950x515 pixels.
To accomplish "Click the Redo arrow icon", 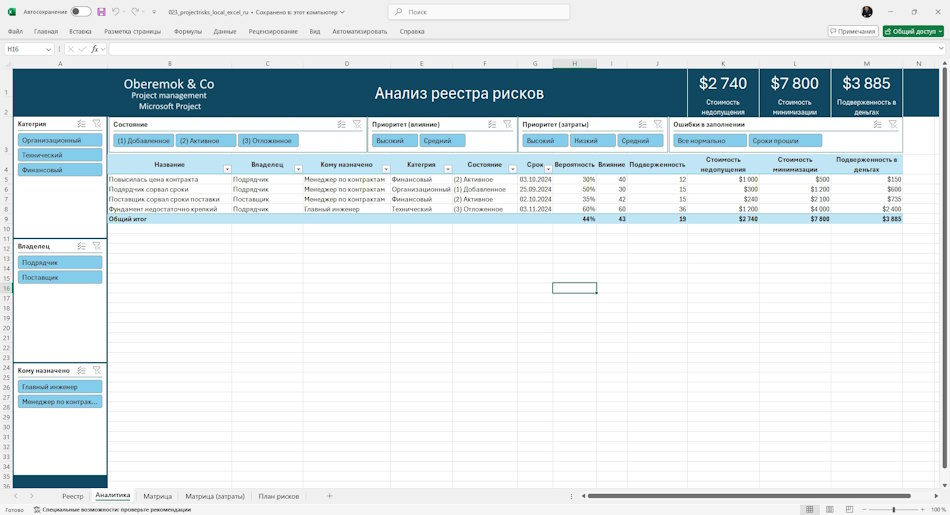I will [135, 12].
